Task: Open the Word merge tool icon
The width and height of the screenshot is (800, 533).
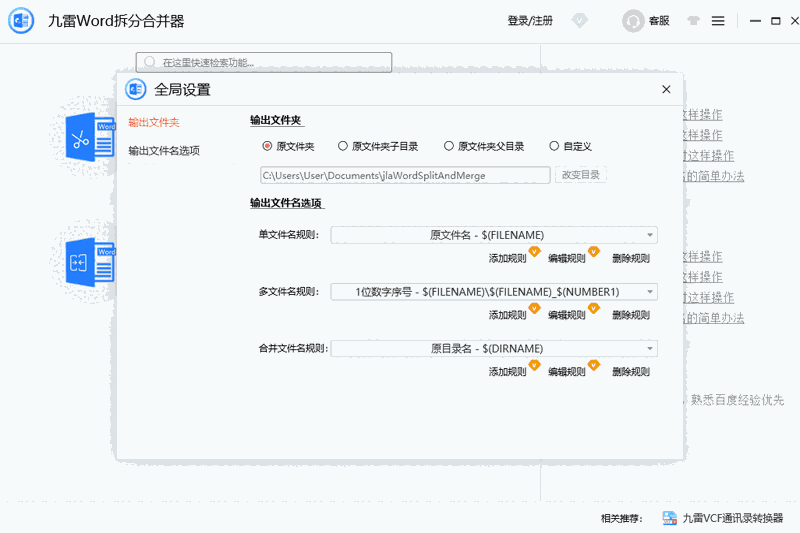Action: [x=90, y=262]
